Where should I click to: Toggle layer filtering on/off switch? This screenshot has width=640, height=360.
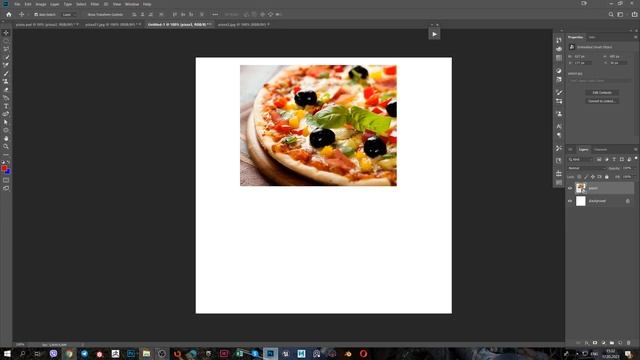pyautogui.click(x=636, y=158)
